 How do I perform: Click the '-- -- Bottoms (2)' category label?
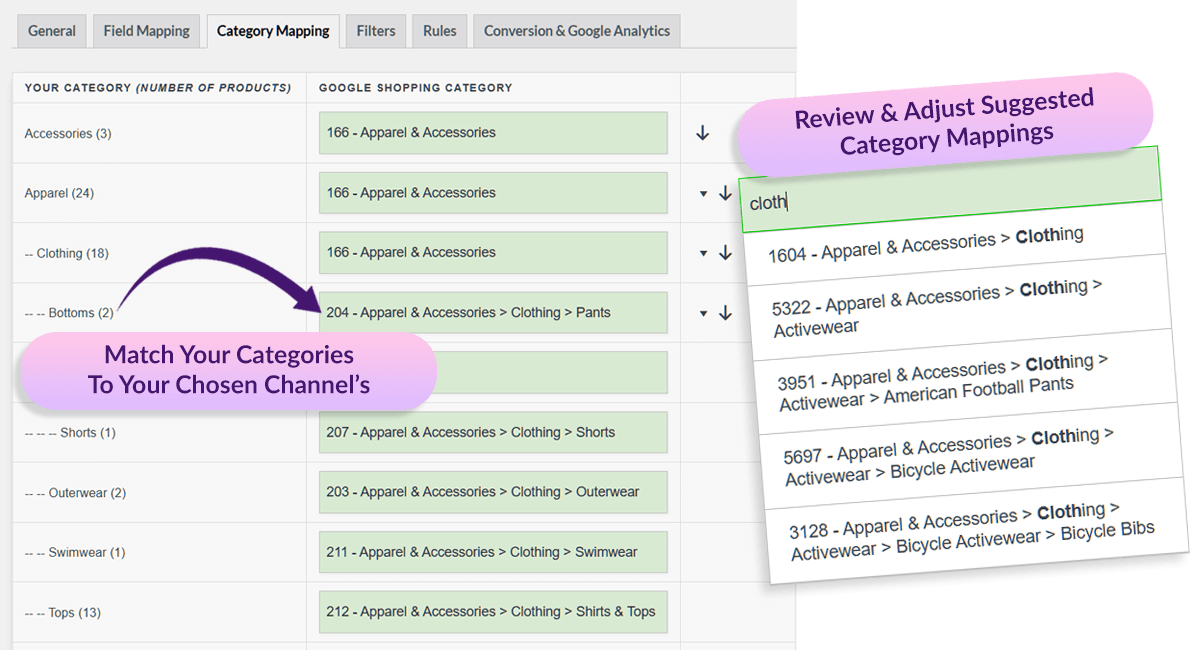coord(69,313)
